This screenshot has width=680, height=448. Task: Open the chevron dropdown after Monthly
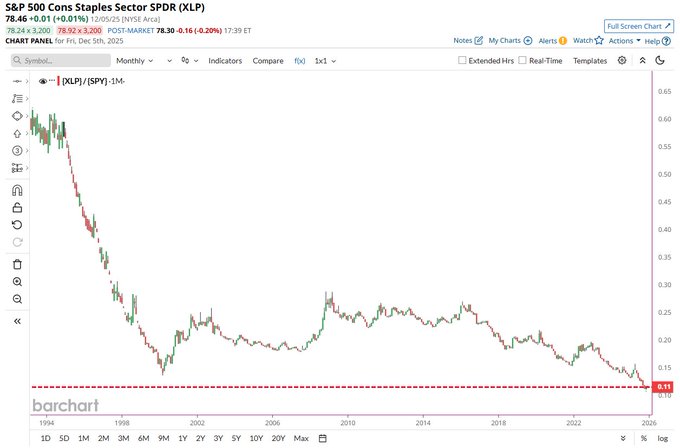pyautogui.click(x=169, y=61)
